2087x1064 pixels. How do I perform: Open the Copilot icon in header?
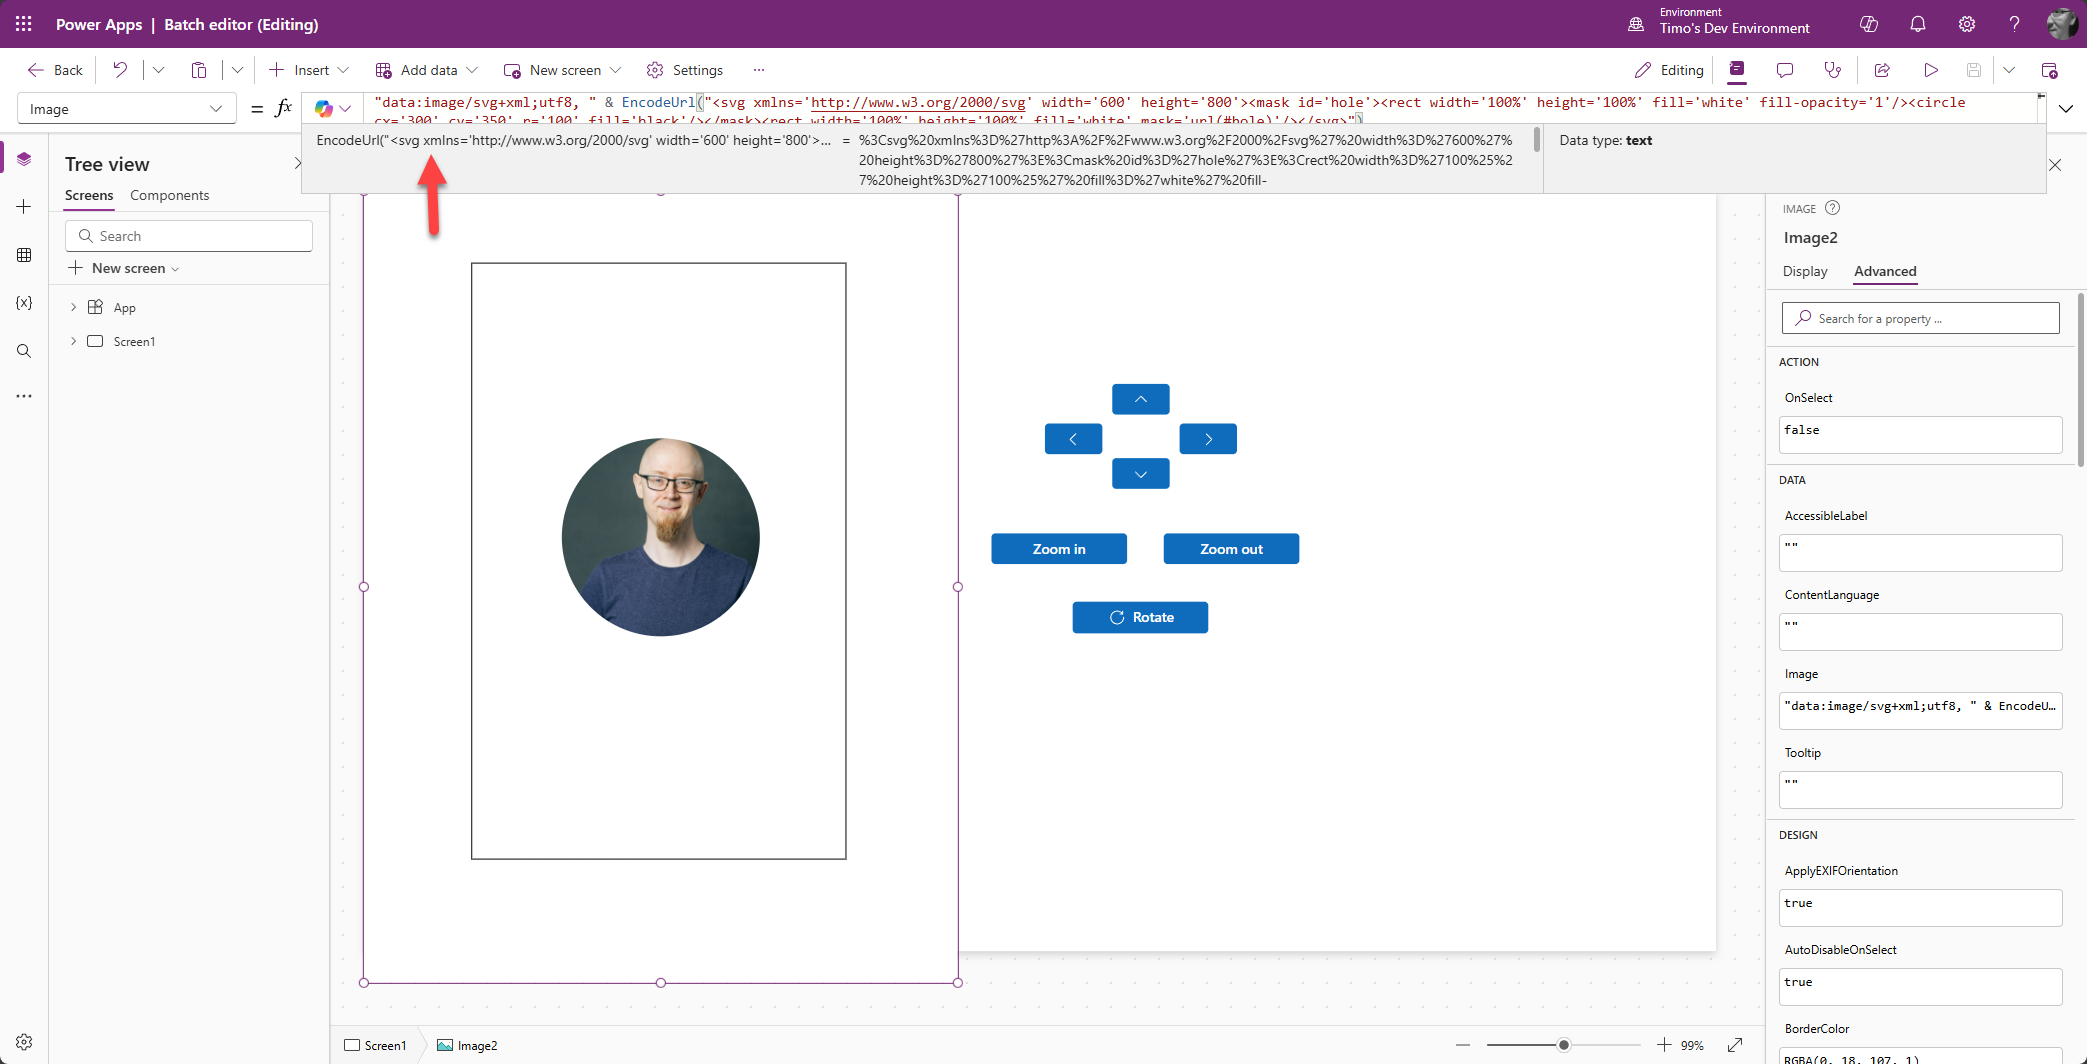pyautogui.click(x=1868, y=24)
